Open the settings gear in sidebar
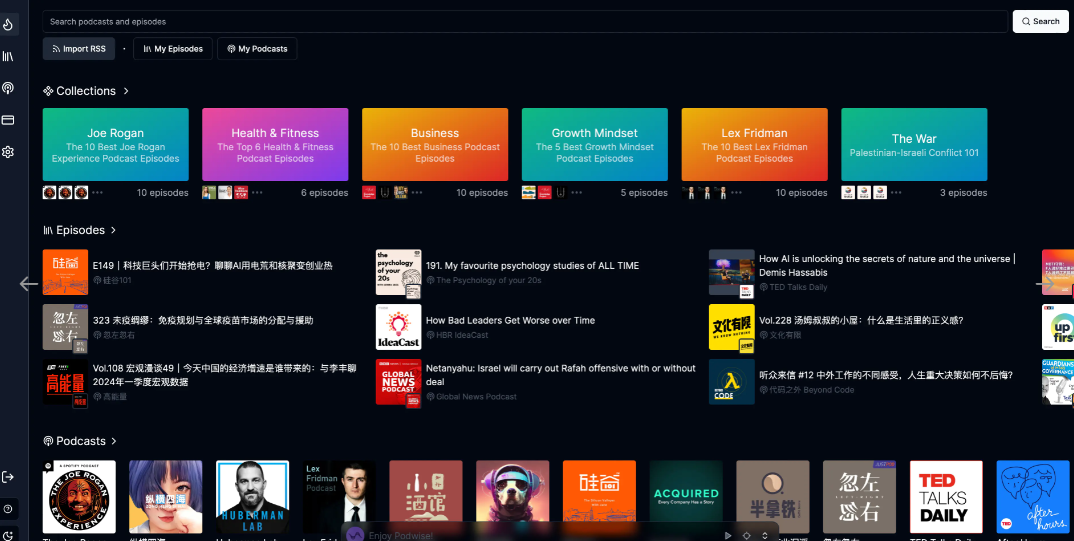1074x541 pixels. 8,152
